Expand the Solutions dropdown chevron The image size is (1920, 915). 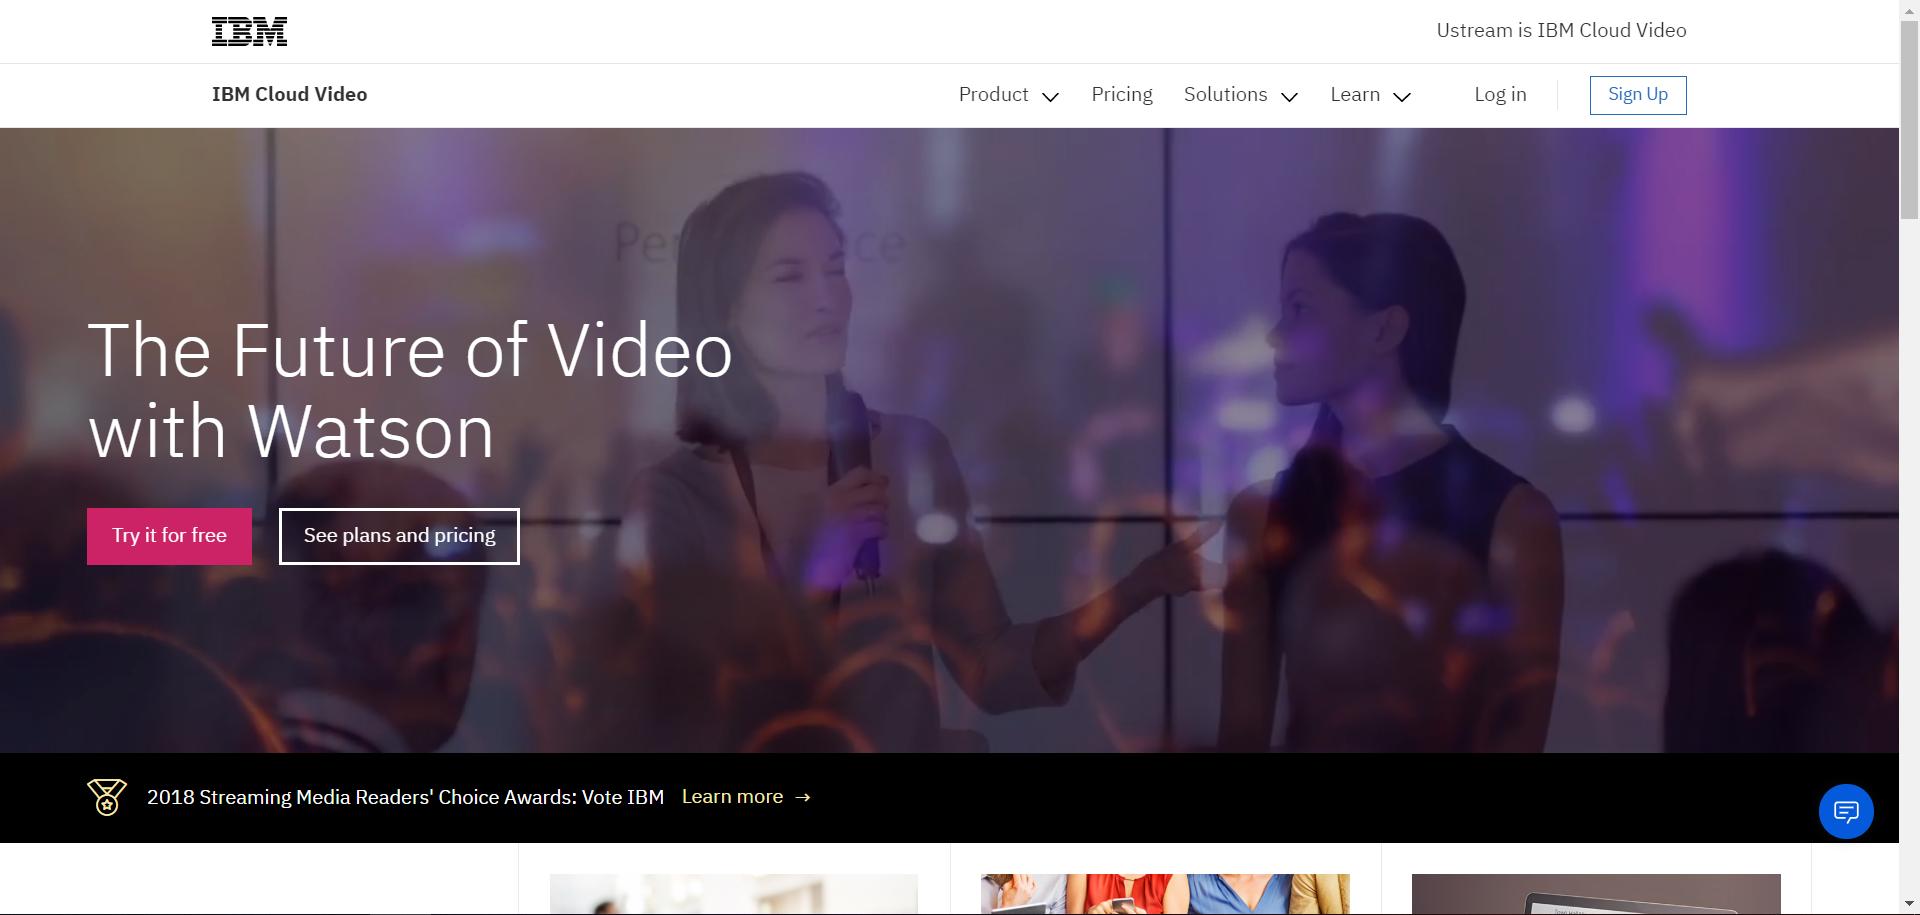[x=1289, y=96]
